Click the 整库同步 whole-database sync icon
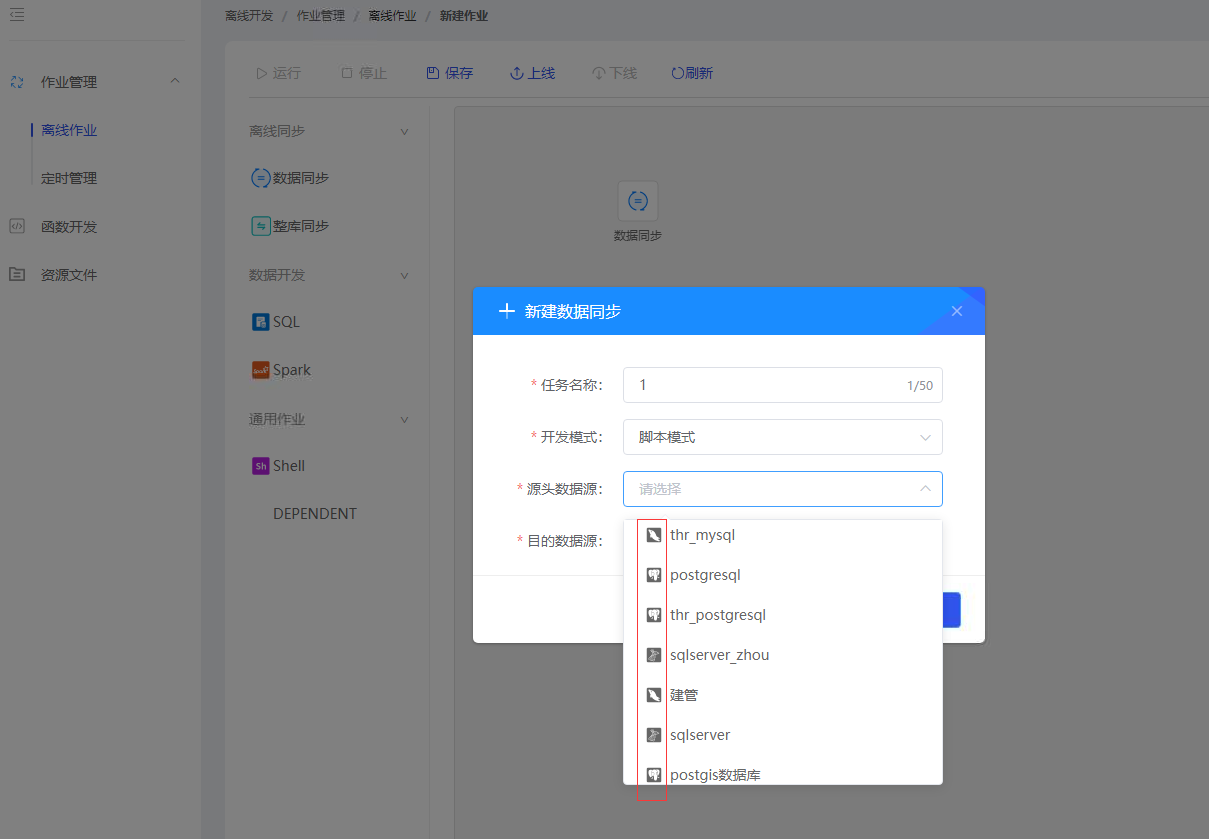Viewport: 1209px width, 839px height. (258, 225)
